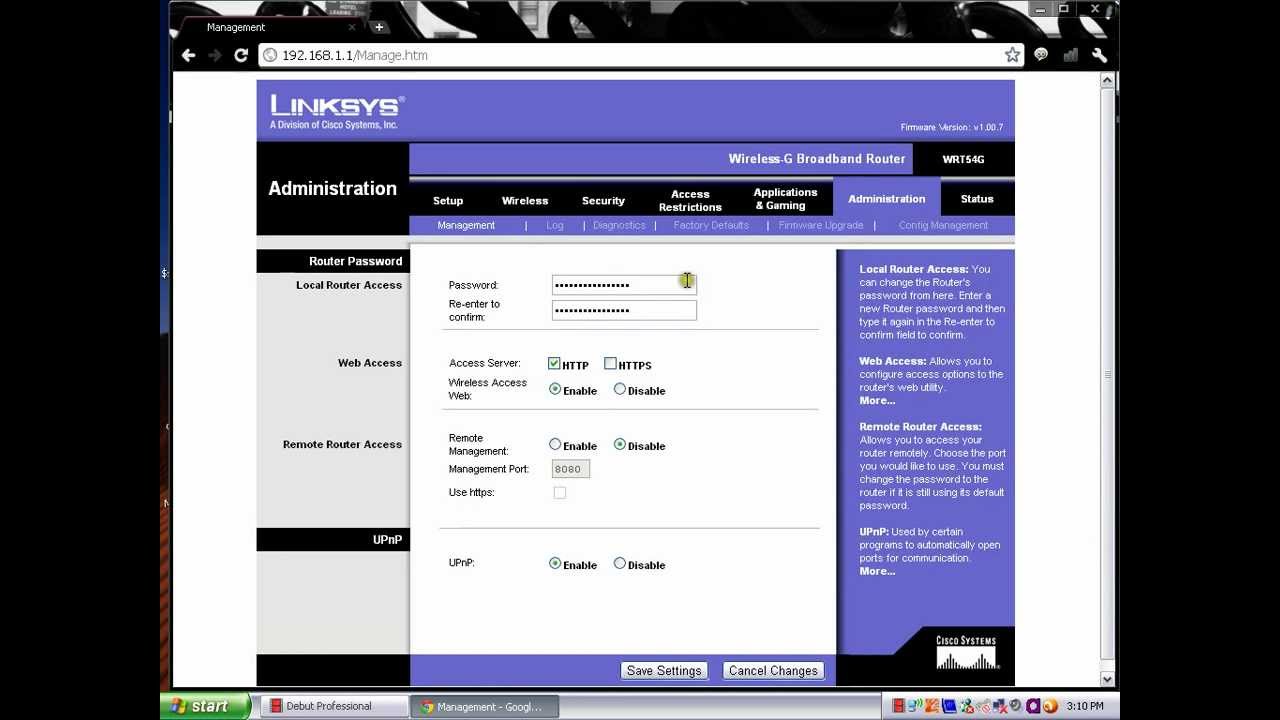Viewport: 1280px width, 720px height.
Task: Open the Chrome wrench menu
Action: pos(1100,55)
